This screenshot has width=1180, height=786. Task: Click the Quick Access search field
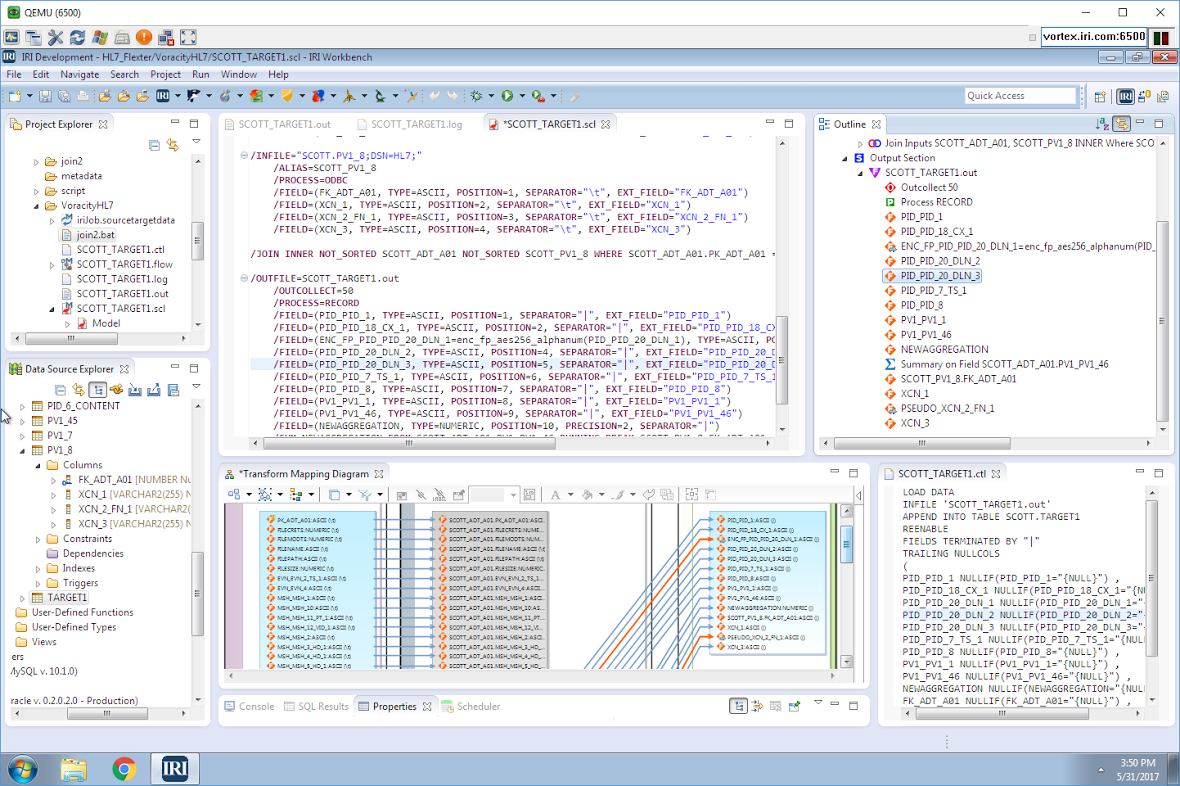coord(1020,96)
